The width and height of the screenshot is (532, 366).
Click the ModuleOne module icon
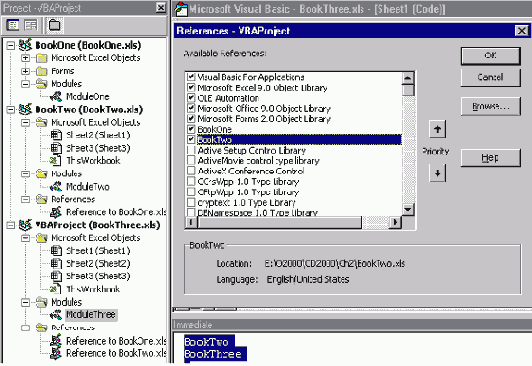pyautogui.click(x=56, y=96)
